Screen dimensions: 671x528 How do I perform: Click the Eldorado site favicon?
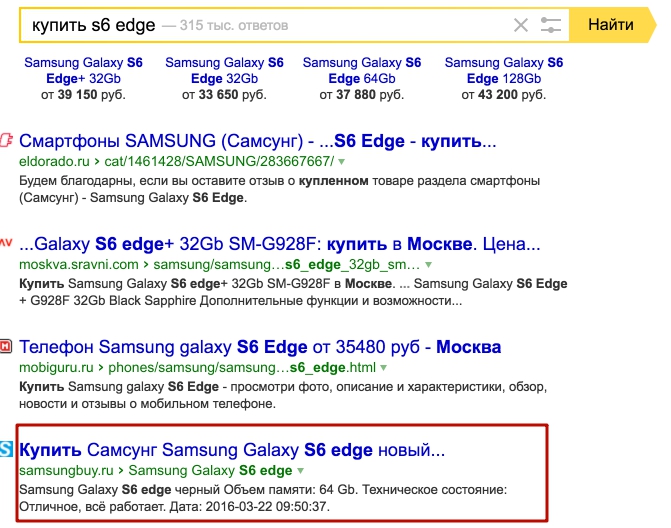coord(7,140)
